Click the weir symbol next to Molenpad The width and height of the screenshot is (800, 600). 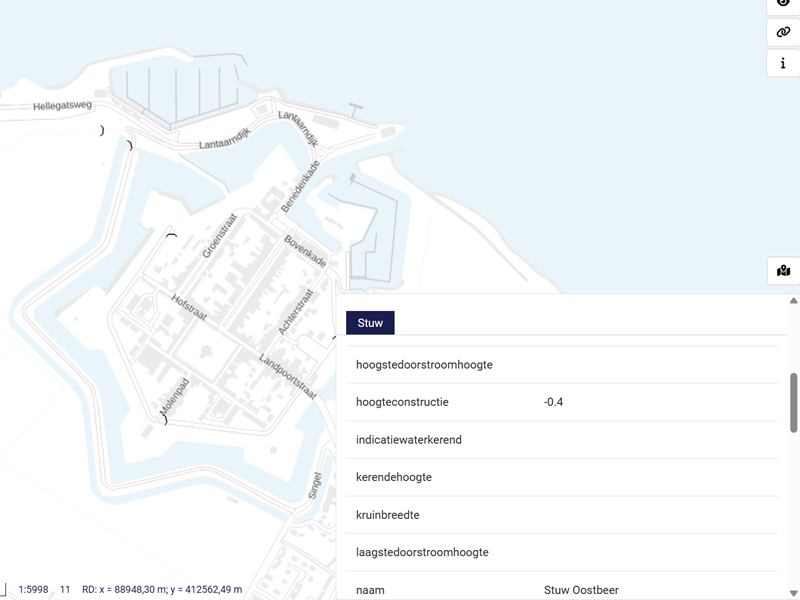pyautogui.click(x=165, y=420)
